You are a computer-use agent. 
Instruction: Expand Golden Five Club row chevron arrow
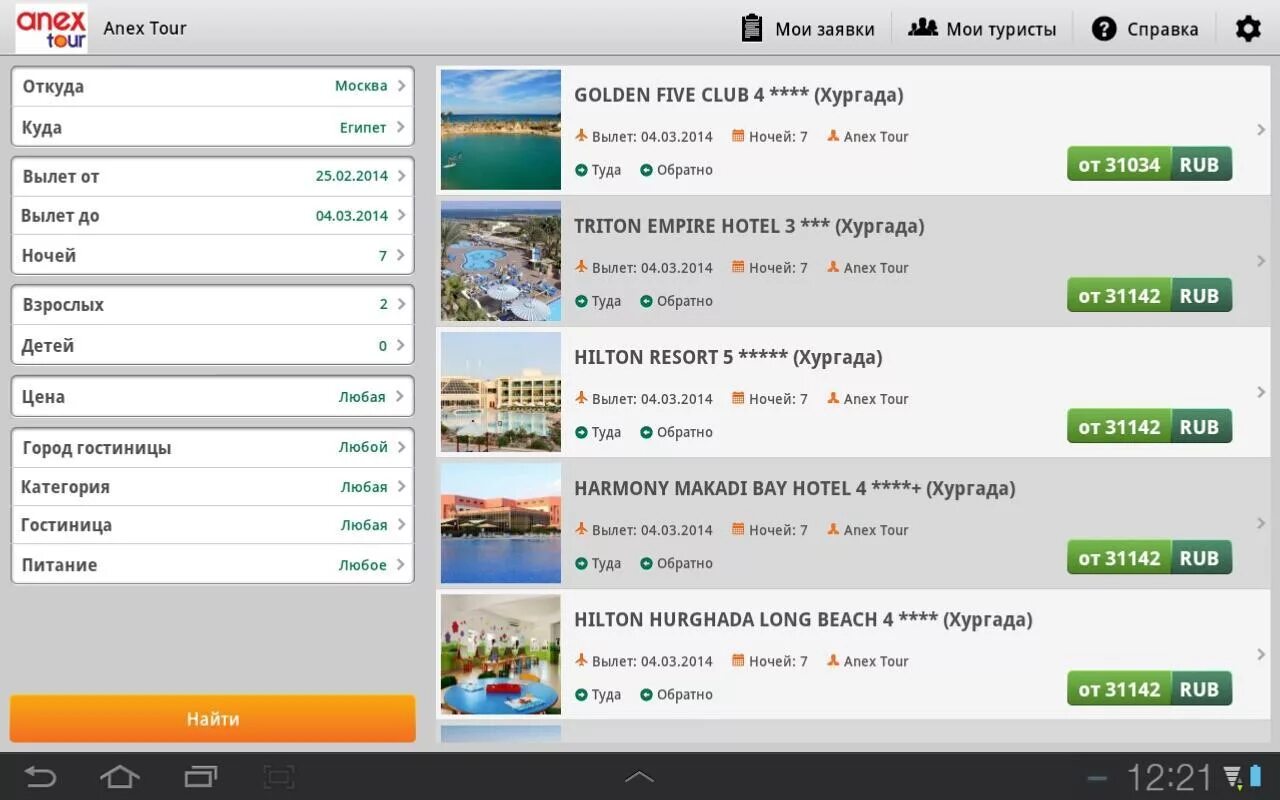click(x=1261, y=130)
